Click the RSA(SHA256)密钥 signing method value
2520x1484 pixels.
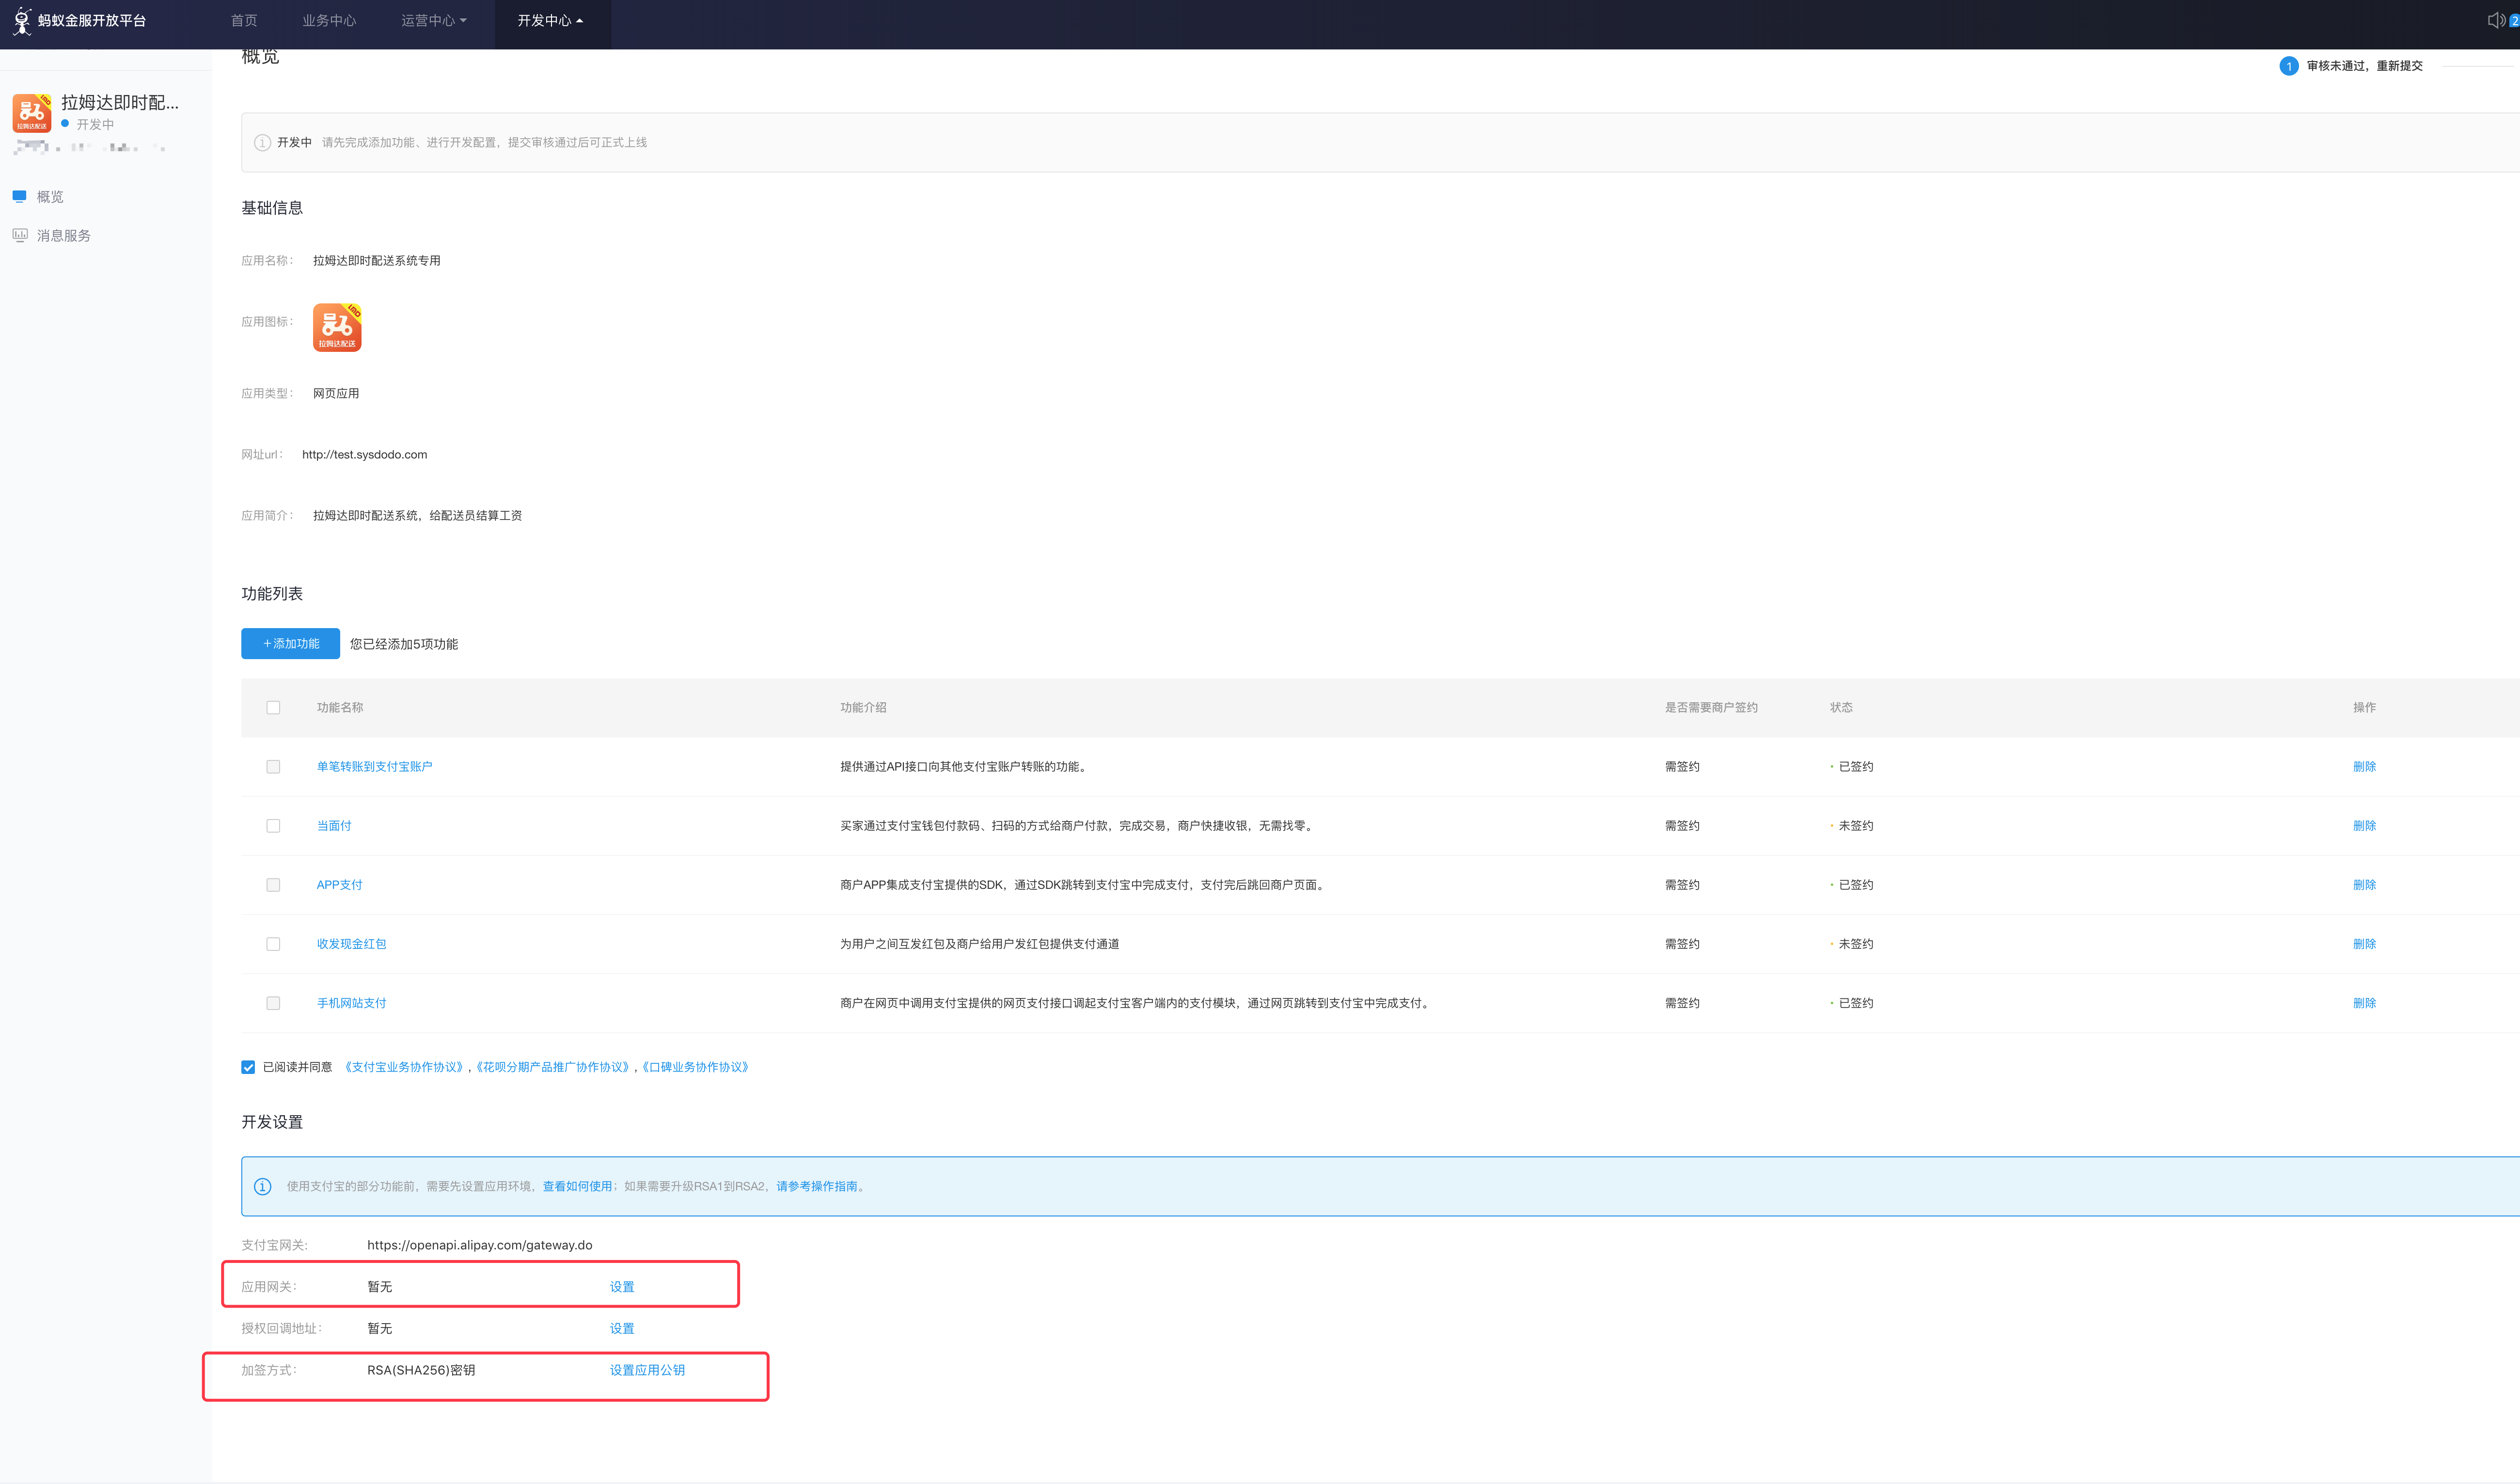421,1370
